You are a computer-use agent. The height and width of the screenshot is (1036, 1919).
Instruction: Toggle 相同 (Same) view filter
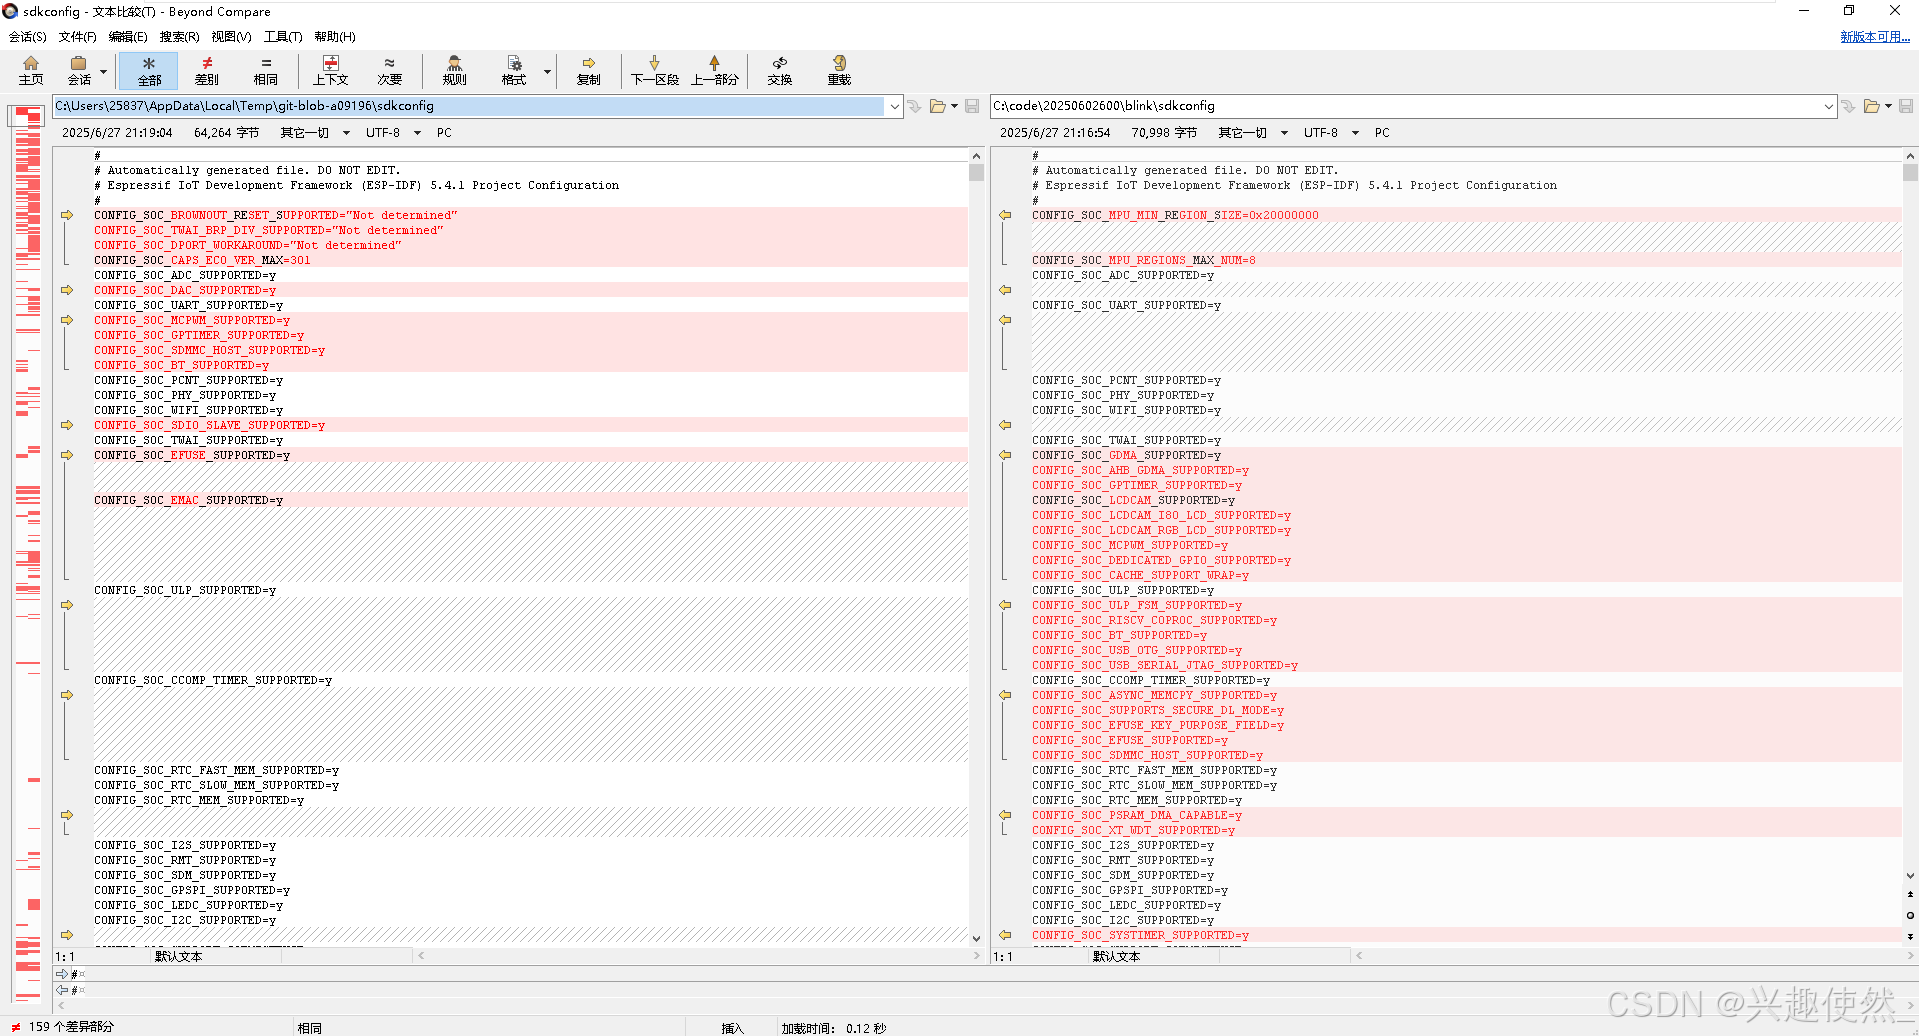266,71
